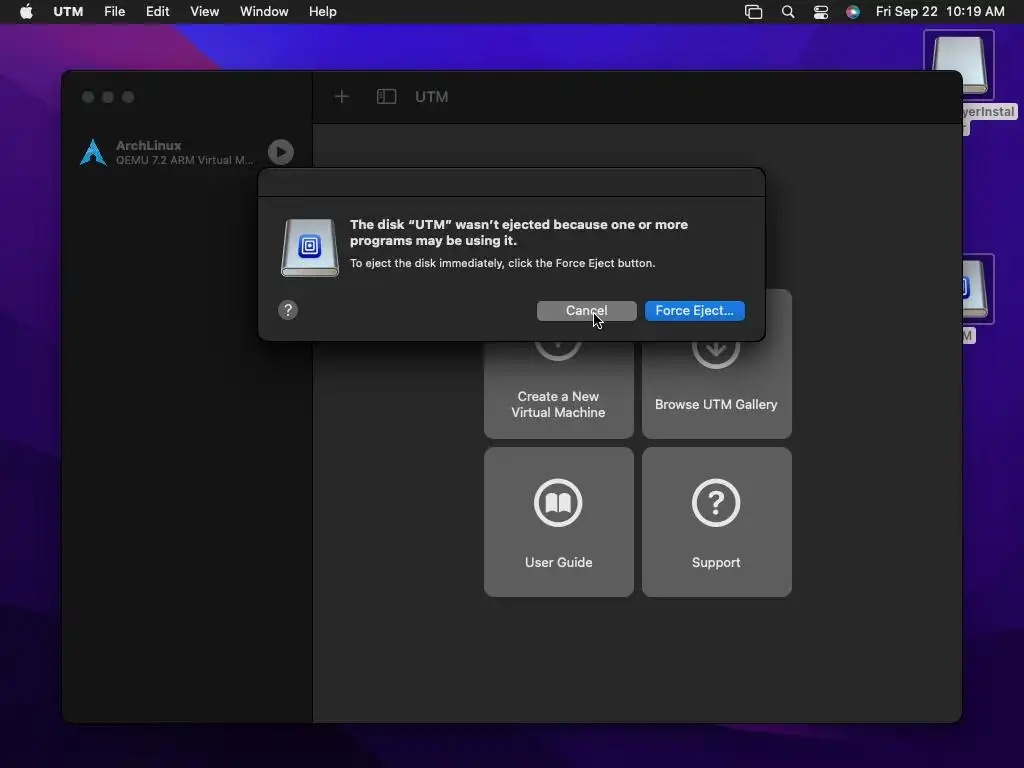Open the Support tile
The width and height of the screenshot is (1024, 768).
tap(717, 522)
